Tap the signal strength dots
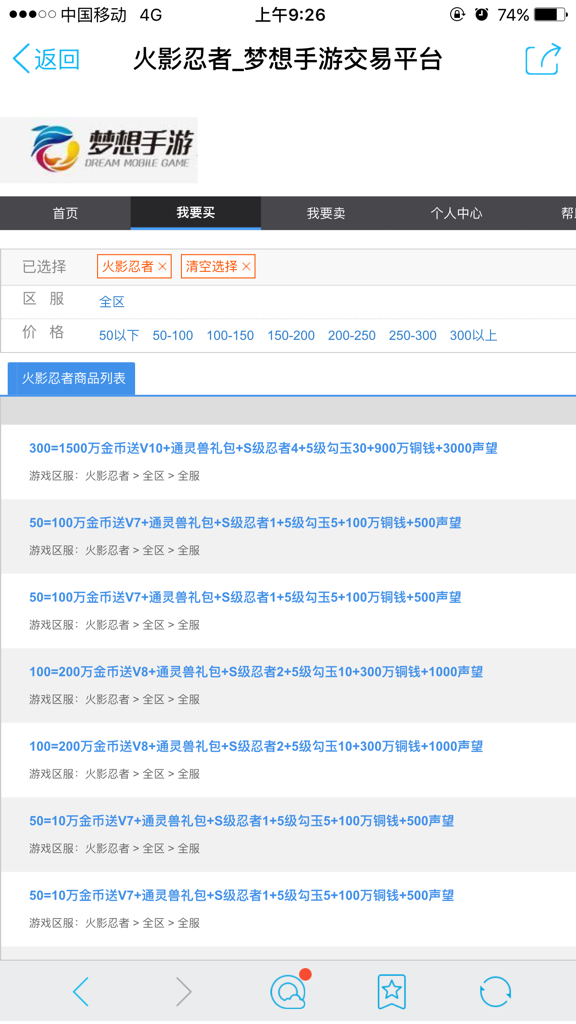Image resolution: width=576 pixels, height=1024 pixels. [32, 14]
